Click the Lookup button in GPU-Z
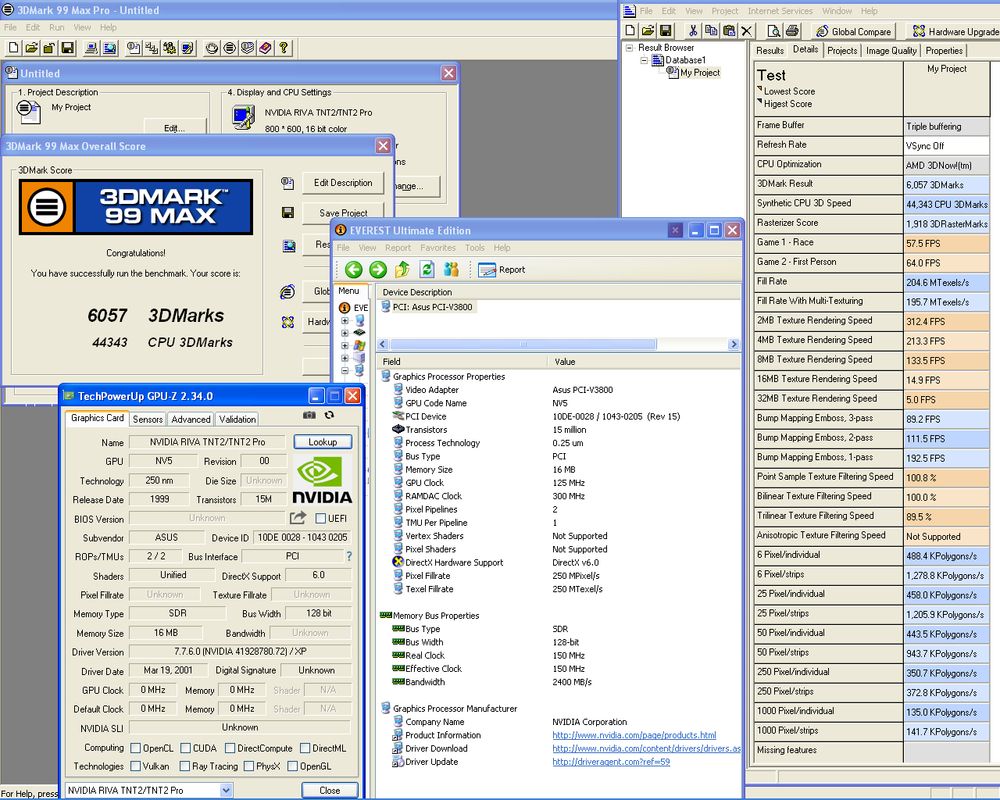The height and width of the screenshot is (800, 1000). pyautogui.click(x=323, y=442)
